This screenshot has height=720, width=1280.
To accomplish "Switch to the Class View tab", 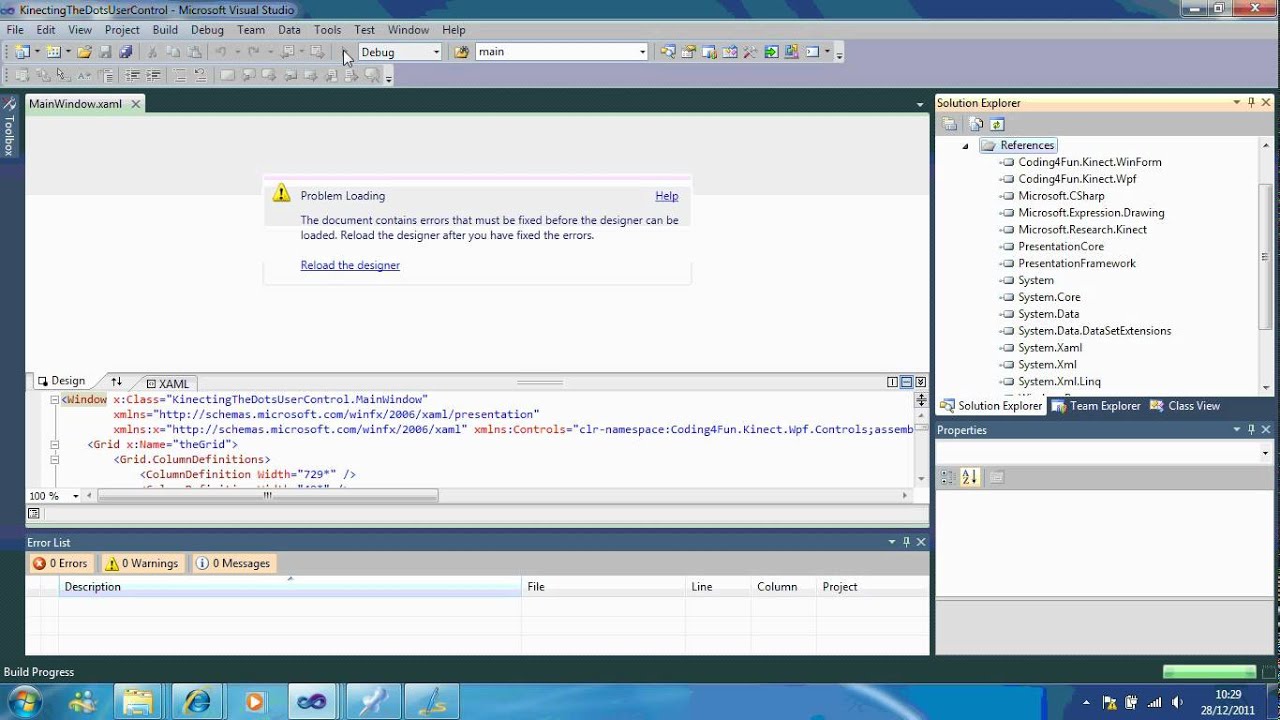I will point(1185,406).
